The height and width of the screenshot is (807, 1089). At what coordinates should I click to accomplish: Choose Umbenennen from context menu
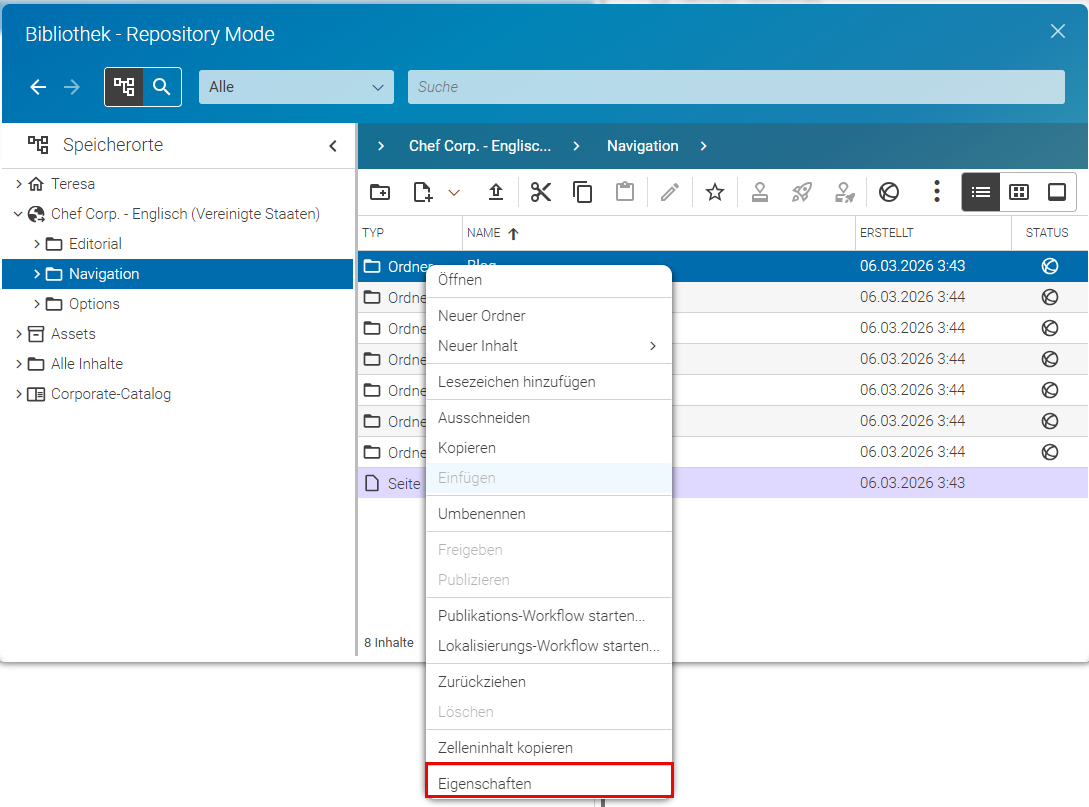(482, 514)
